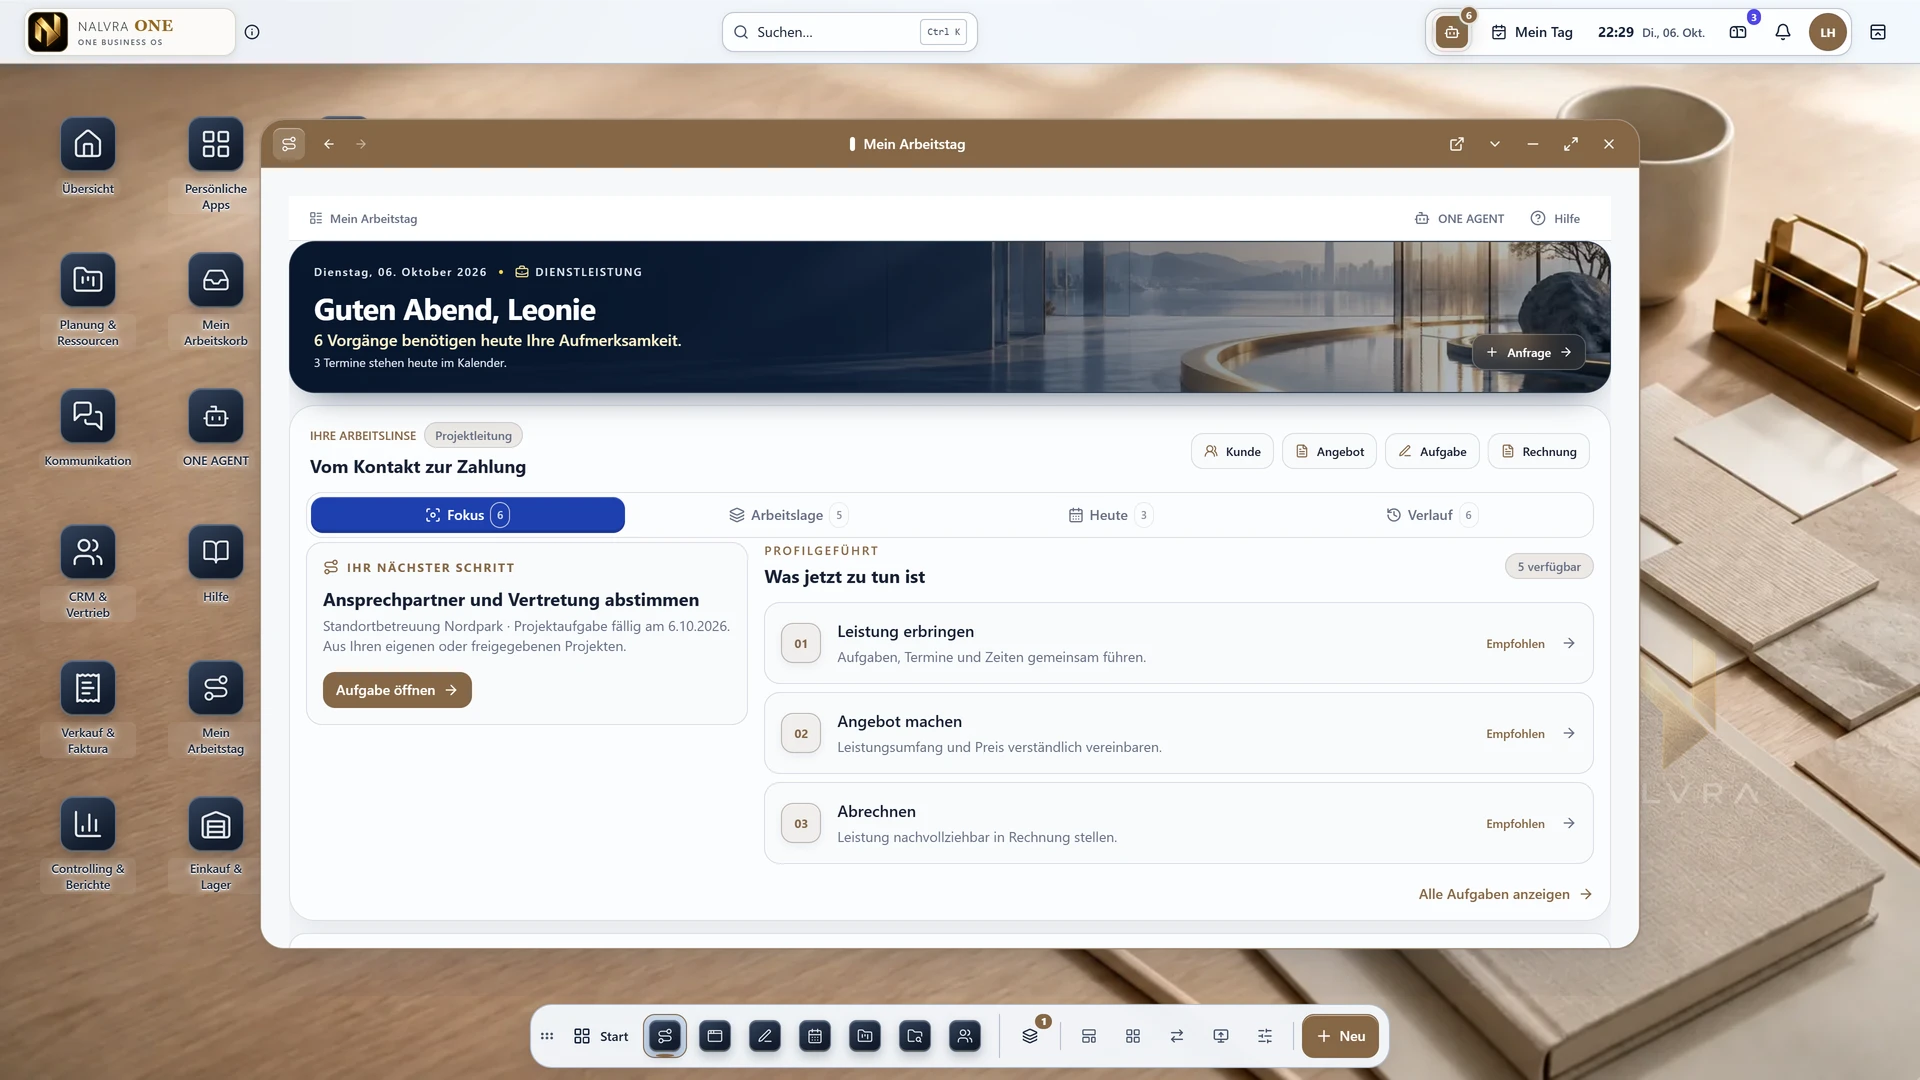Click the agent robot icon with badge 6
Image resolution: width=1920 pixels, height=1080 pixels.
pyautogui.click(x=1452, y=32)
